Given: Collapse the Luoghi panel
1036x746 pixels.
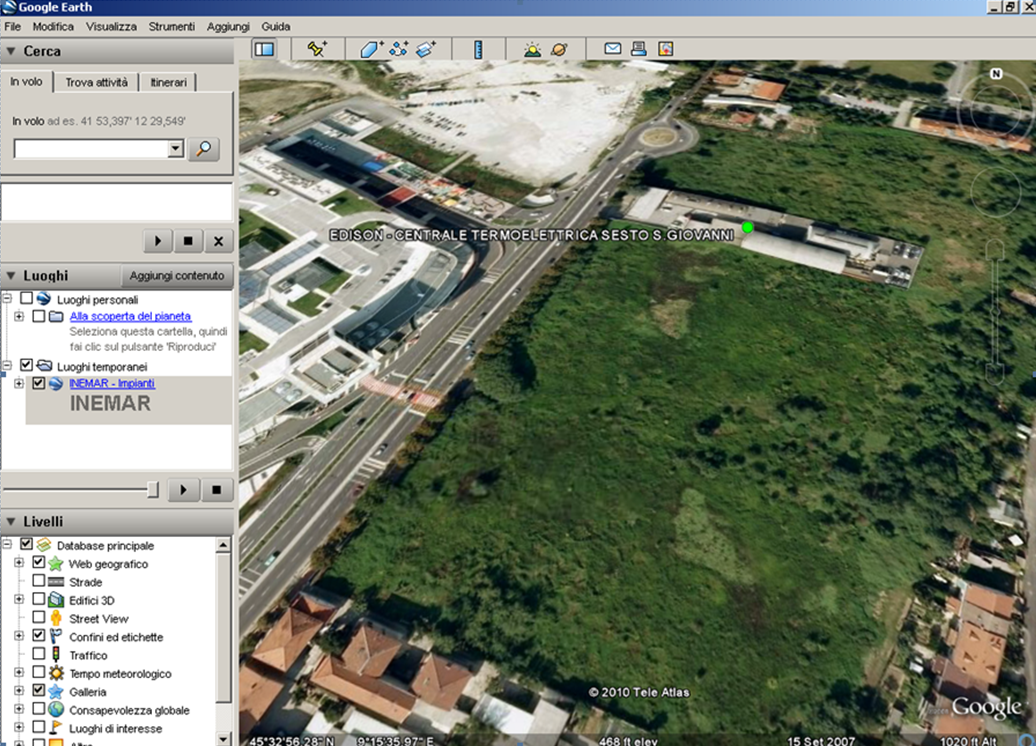Looking at the screenshot, I should [x=11, y=276].
